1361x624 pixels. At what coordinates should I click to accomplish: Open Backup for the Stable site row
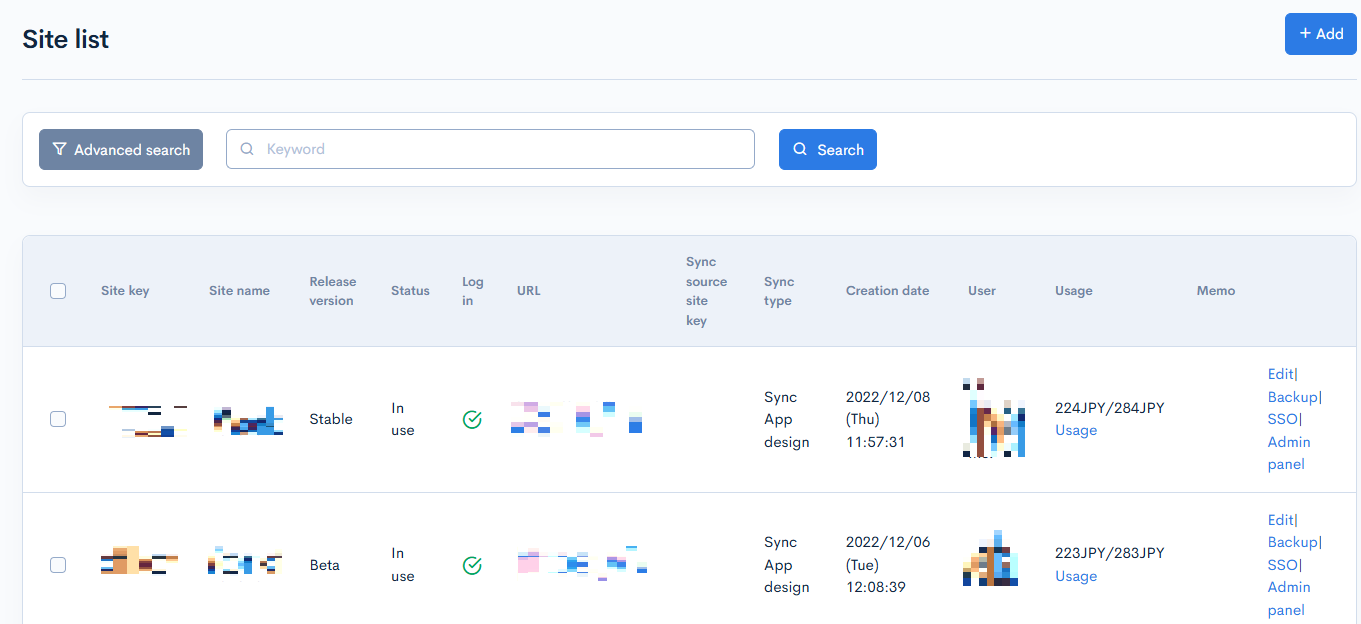1293,397
